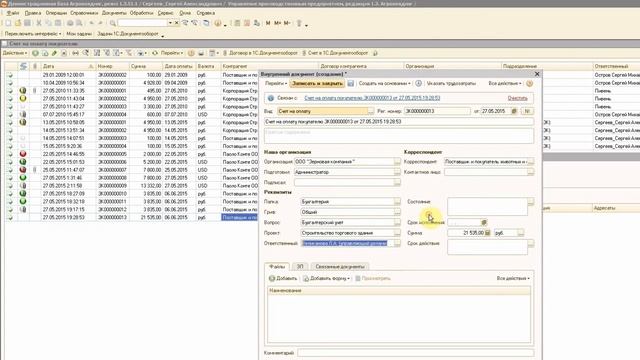Expand Создать на основании dropdown
The image size is (640, 360).
point(384,83)
